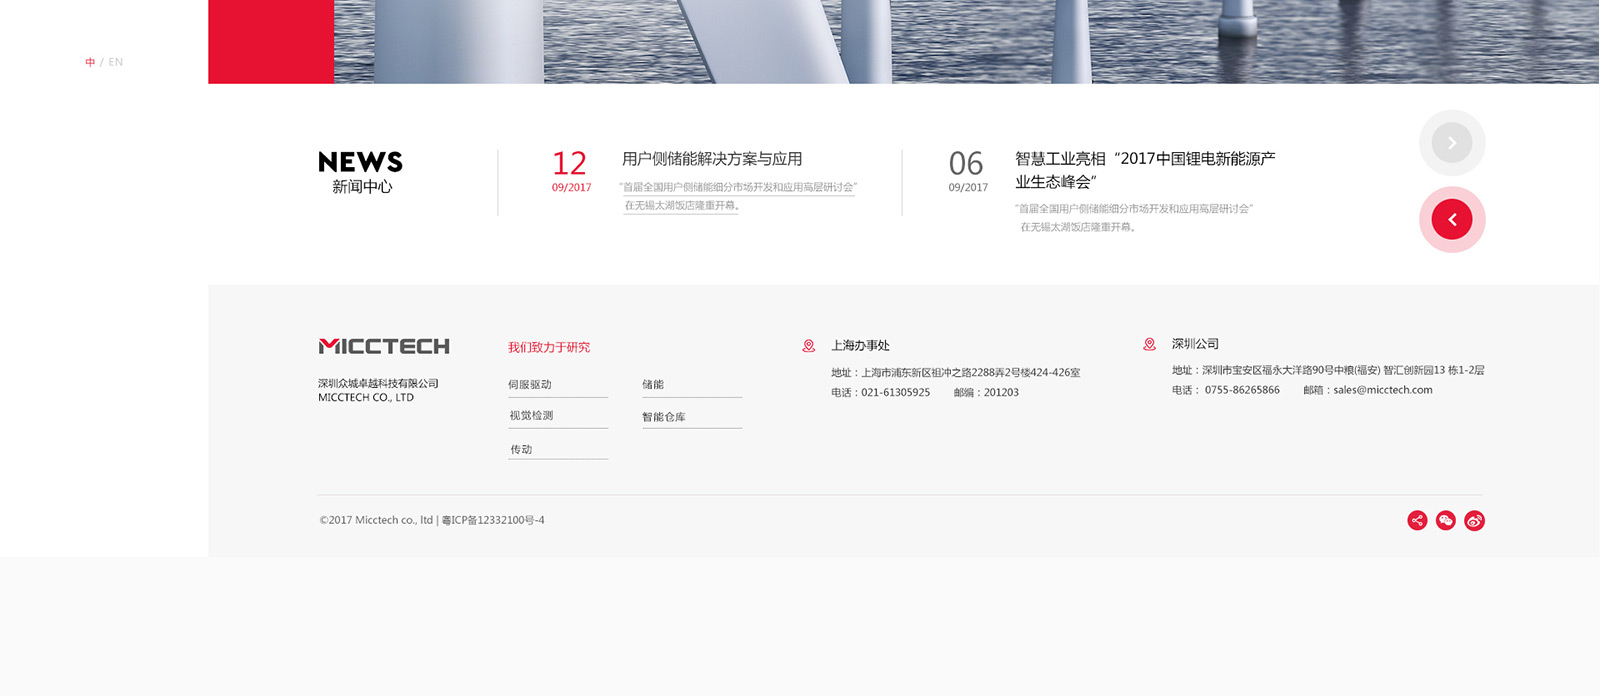Screen dimensions: 1600x696
Task: Open the WeChat social icon
Action: (x=1445, y=520)
